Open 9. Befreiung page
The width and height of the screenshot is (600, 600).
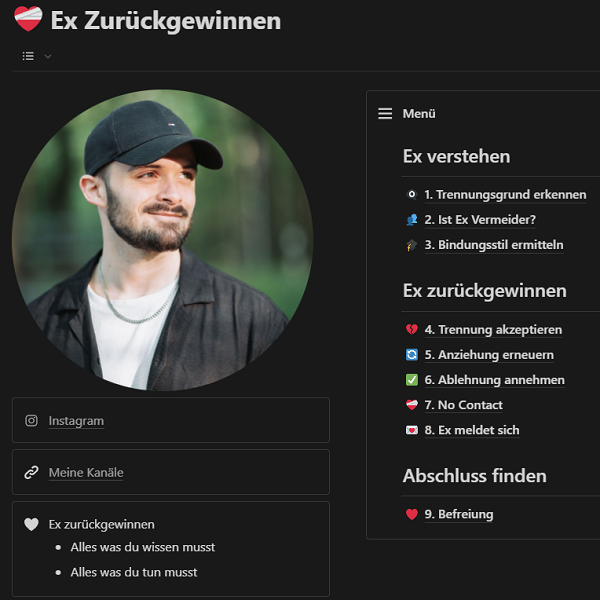(459, 514)
